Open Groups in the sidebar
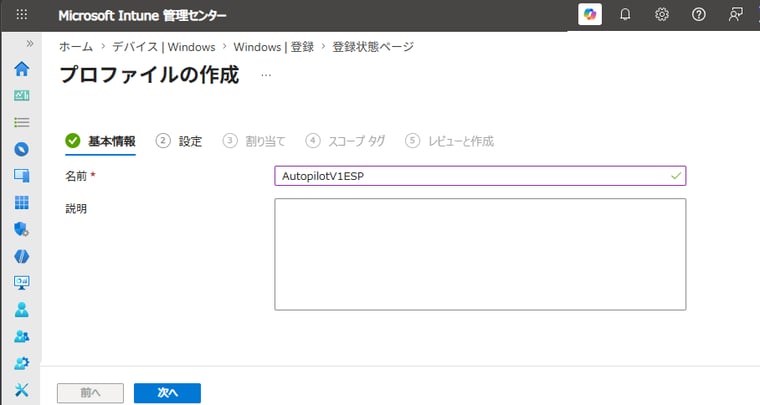 [x=21, y=336]
